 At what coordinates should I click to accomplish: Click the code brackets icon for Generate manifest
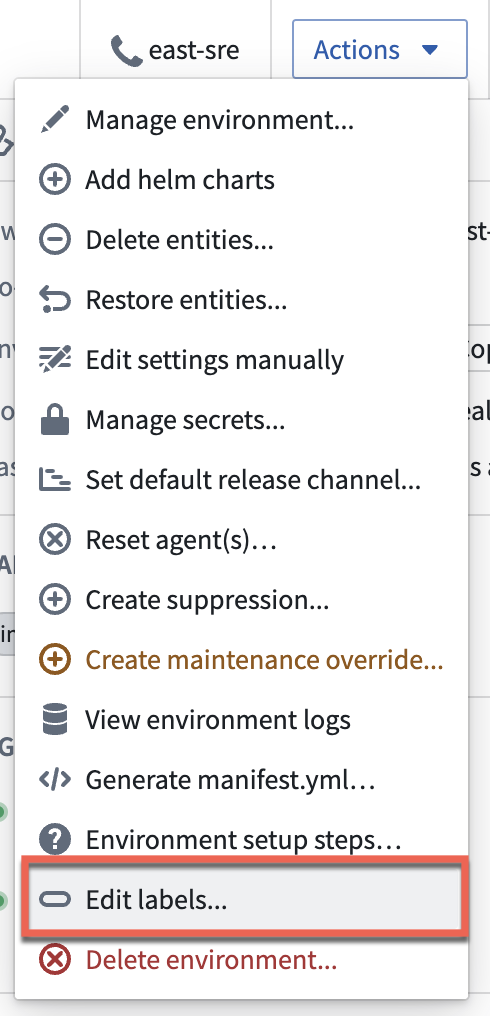point(55,780)
